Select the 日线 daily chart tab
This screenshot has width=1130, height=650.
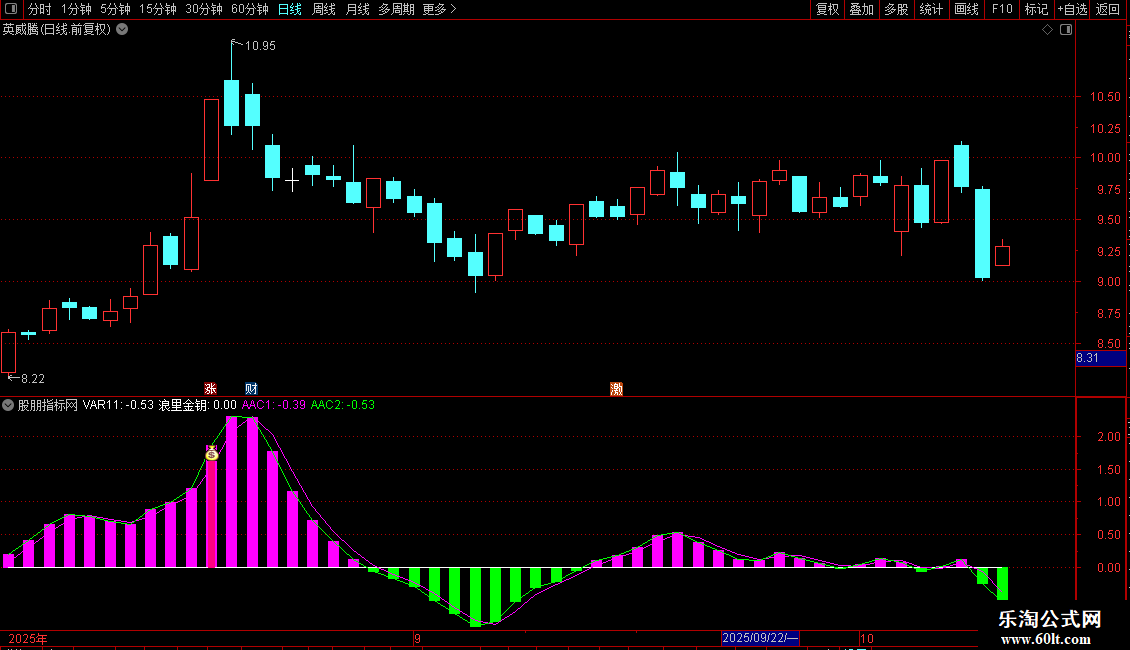(290, 9)
